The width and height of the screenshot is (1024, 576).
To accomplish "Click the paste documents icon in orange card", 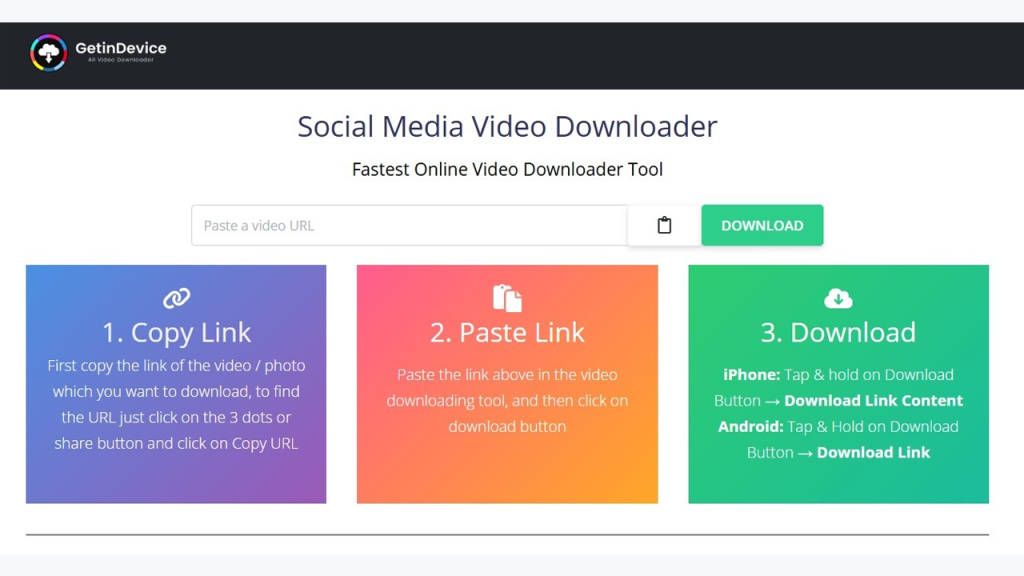I will tap(507, 298).
